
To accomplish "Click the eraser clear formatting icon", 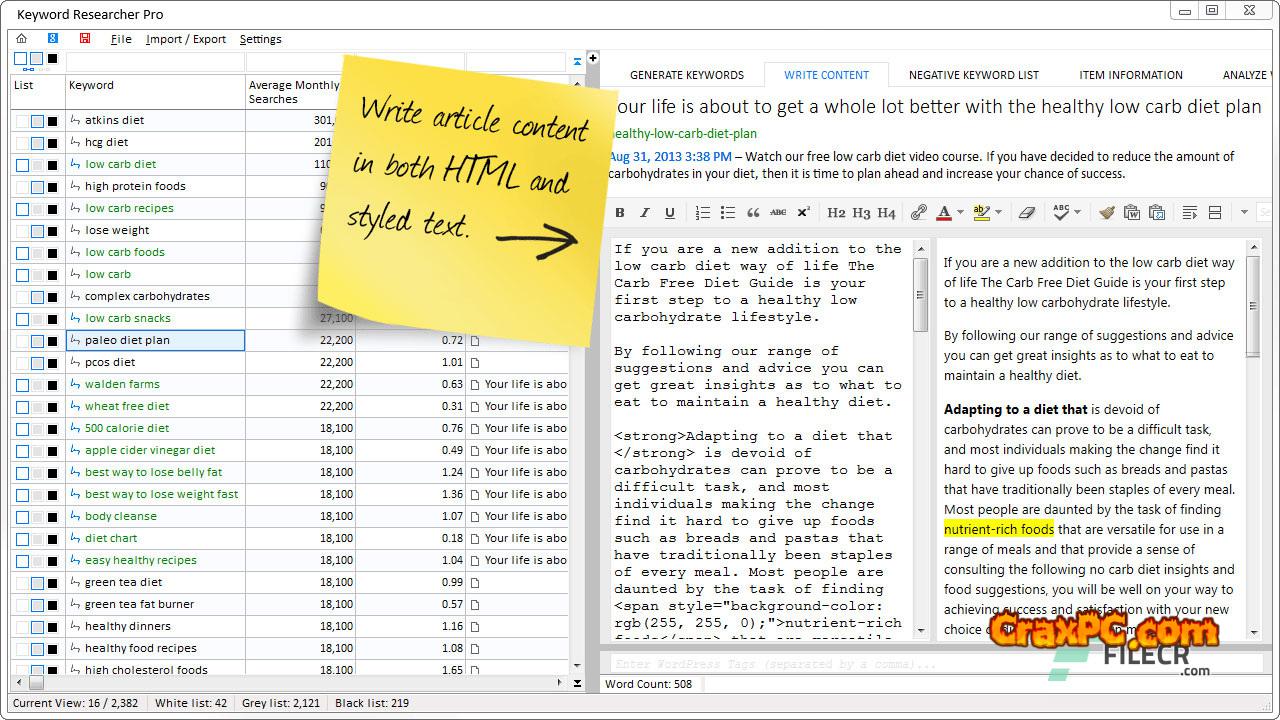I will coord(1027,213).
